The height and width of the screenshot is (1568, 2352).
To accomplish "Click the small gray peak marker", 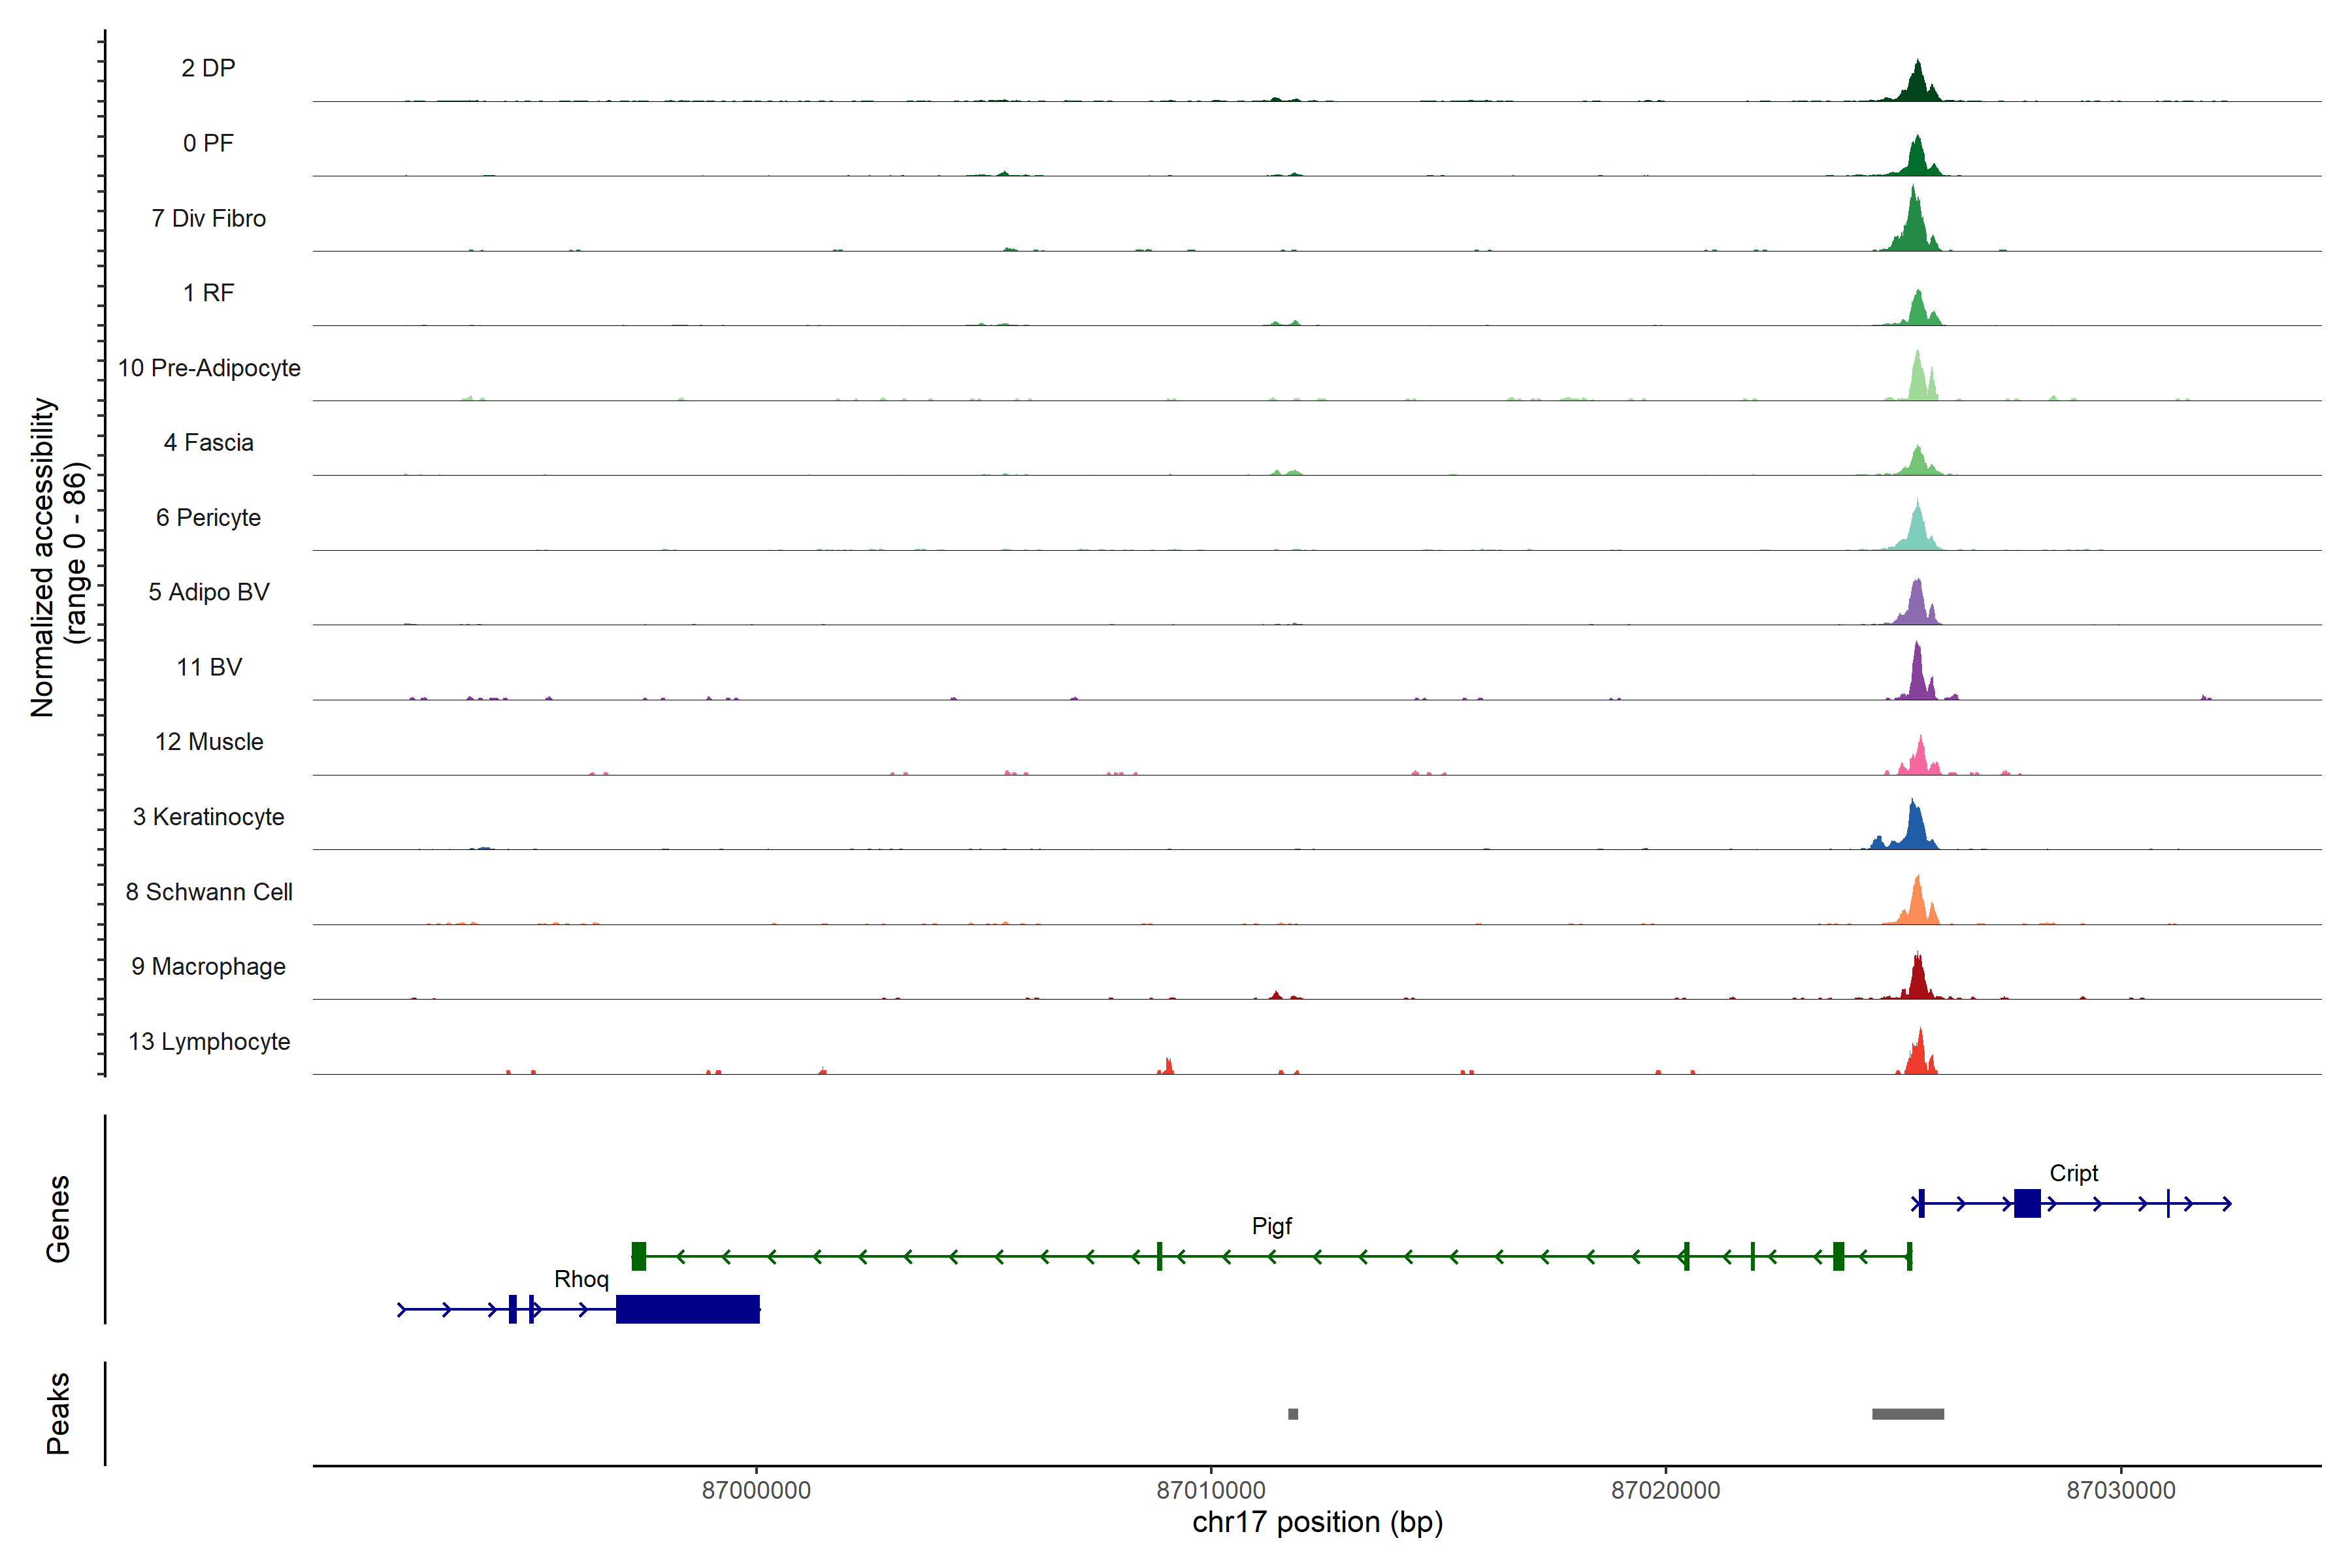I will (x=1293, y=1414).
